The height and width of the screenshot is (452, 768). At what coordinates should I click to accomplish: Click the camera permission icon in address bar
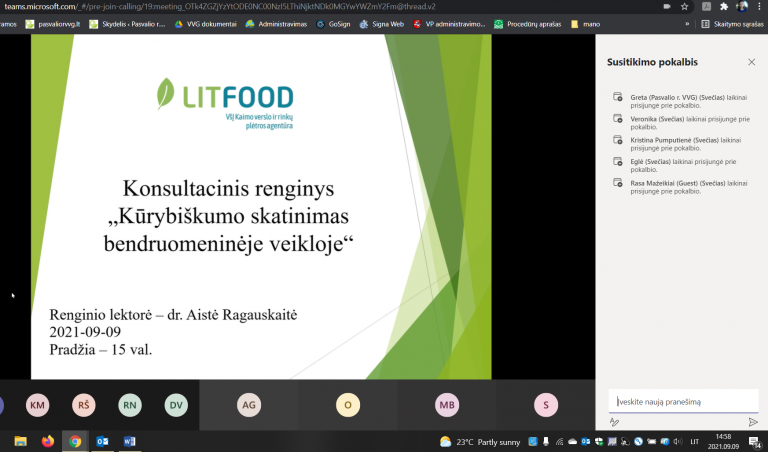667,6
